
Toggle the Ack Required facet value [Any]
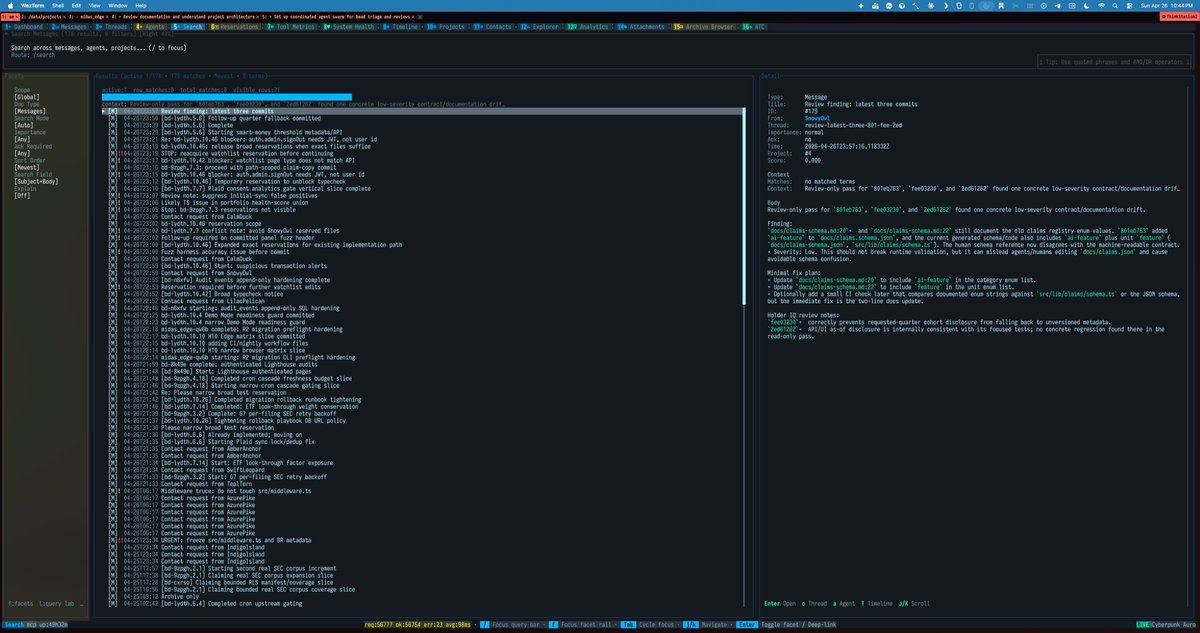[x=22, y=152]
